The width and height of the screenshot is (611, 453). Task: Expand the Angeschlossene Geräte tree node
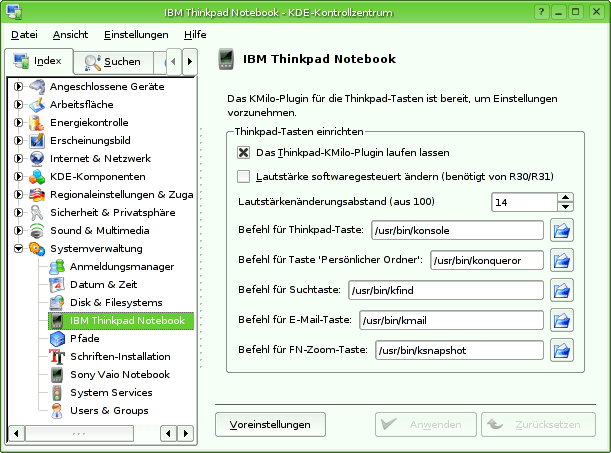[x=18, y=86]
